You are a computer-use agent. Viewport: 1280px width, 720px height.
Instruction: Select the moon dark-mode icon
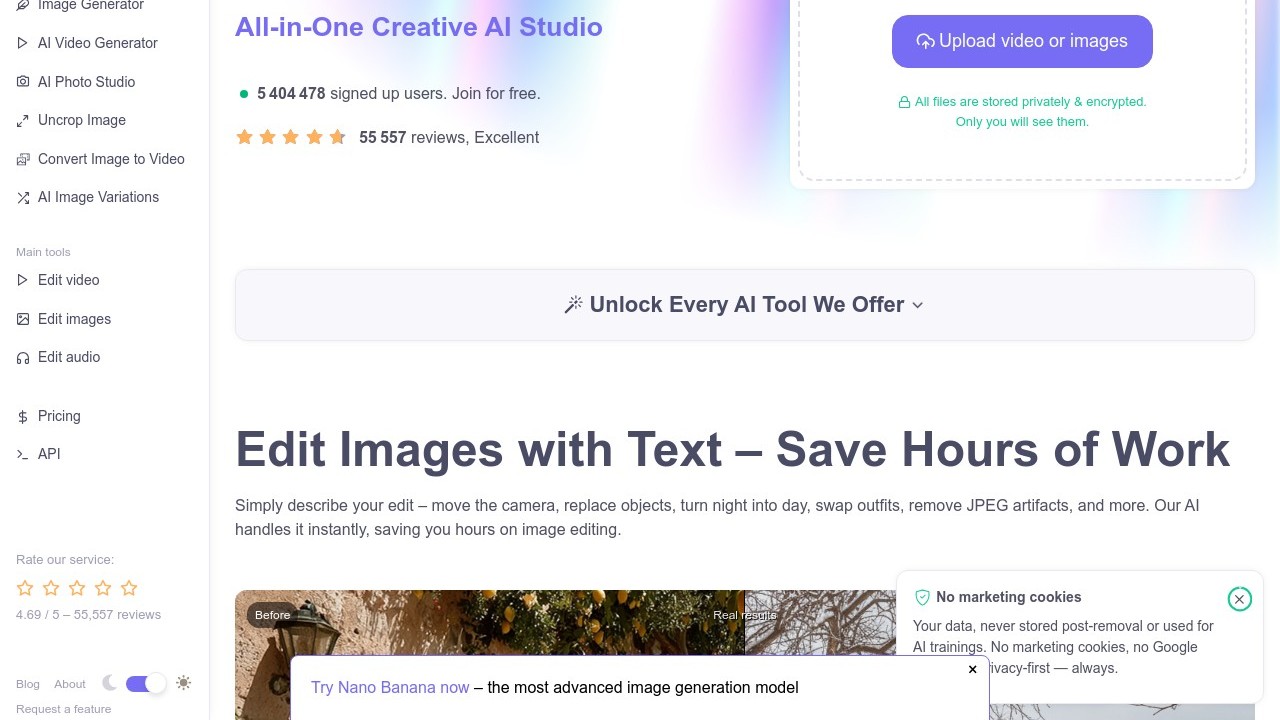(109, 683)
